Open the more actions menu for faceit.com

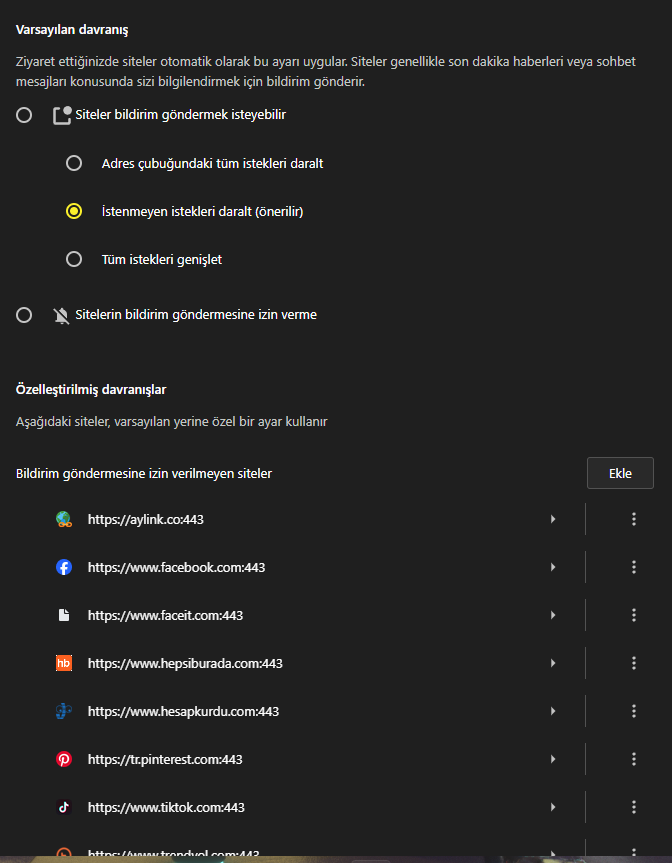633,615
